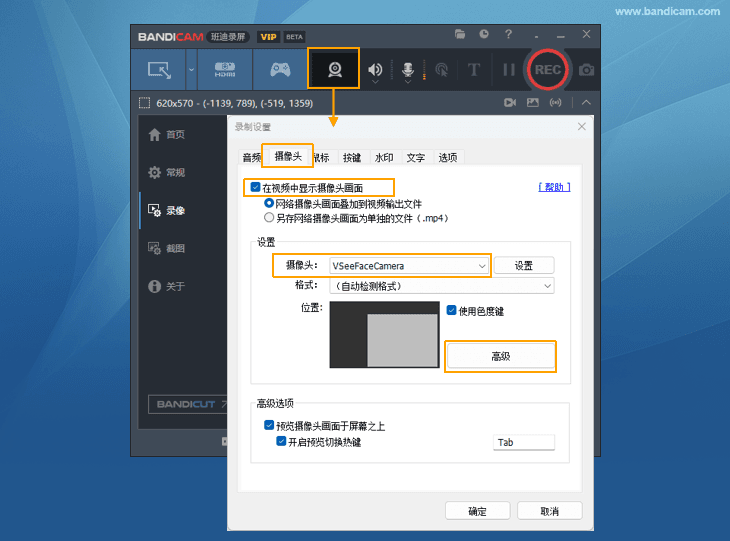This screenshot has width=730, height=541.
Task: Select 另存网络摄像头画面为单独的文件 radio option
Action: point(269,217)
